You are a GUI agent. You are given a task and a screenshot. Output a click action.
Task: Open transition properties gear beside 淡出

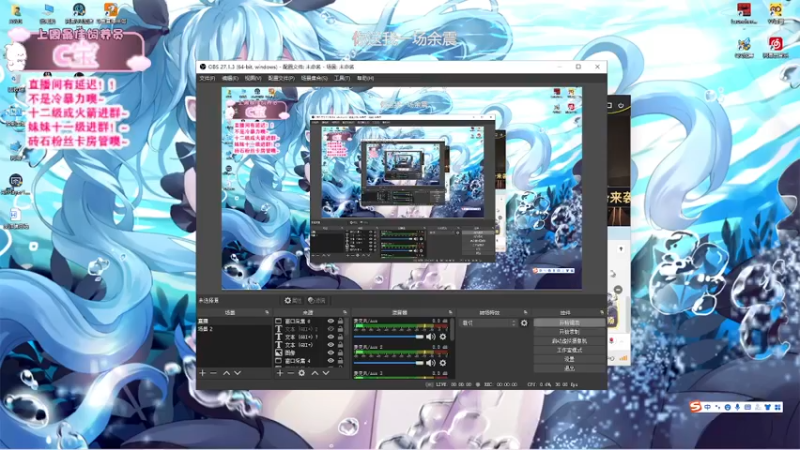(x=524, y=323)
